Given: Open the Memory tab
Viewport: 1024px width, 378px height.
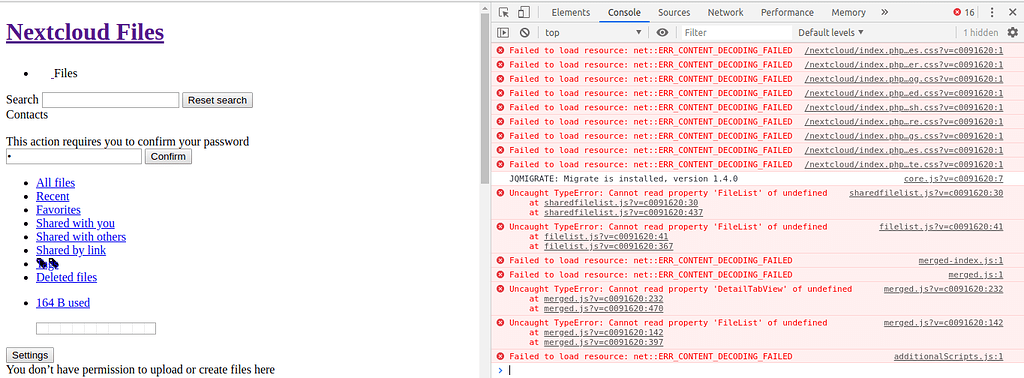Looking at the screenshot, I should (848, 12).
